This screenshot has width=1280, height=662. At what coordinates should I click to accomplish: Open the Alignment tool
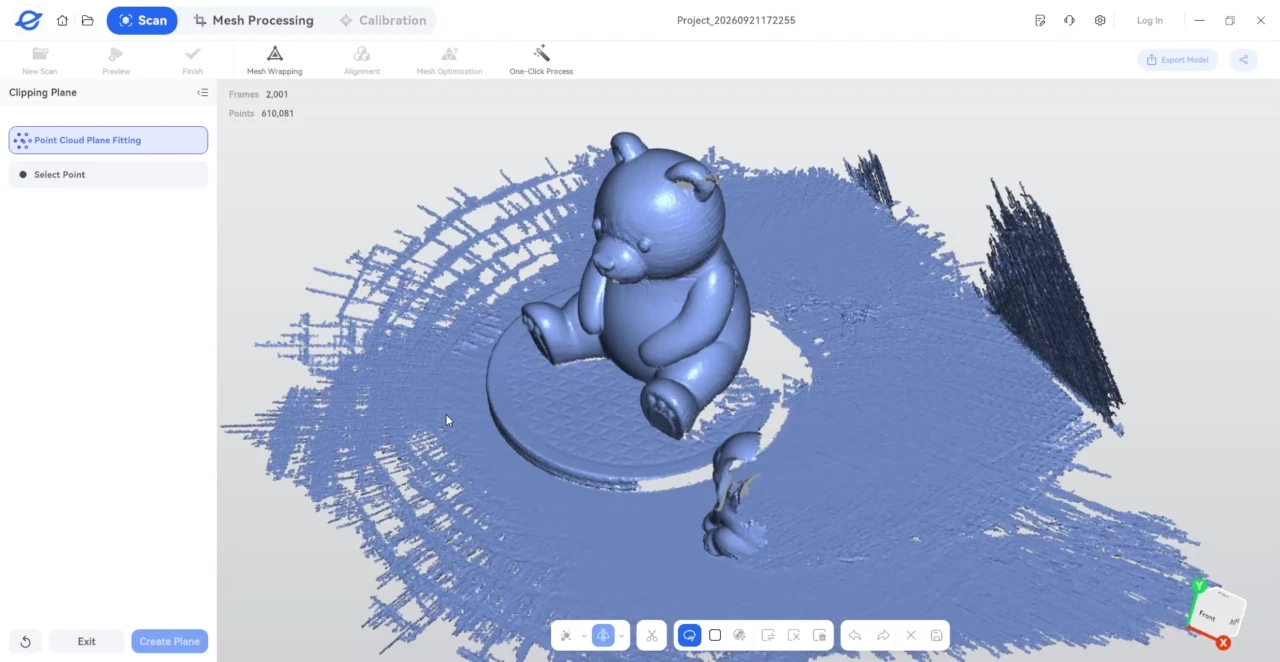[x=362, y=60]
